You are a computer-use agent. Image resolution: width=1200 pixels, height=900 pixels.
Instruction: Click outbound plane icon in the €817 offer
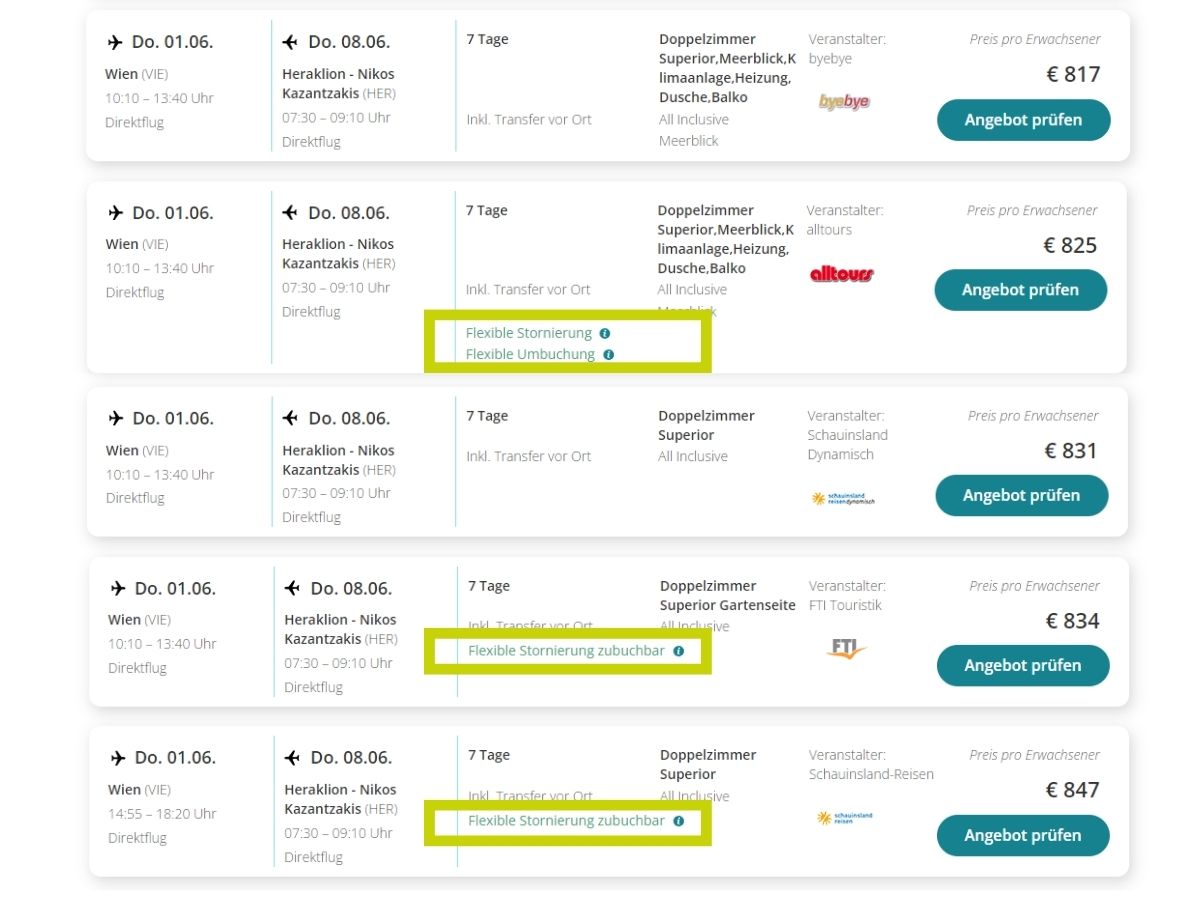[115, 42]
